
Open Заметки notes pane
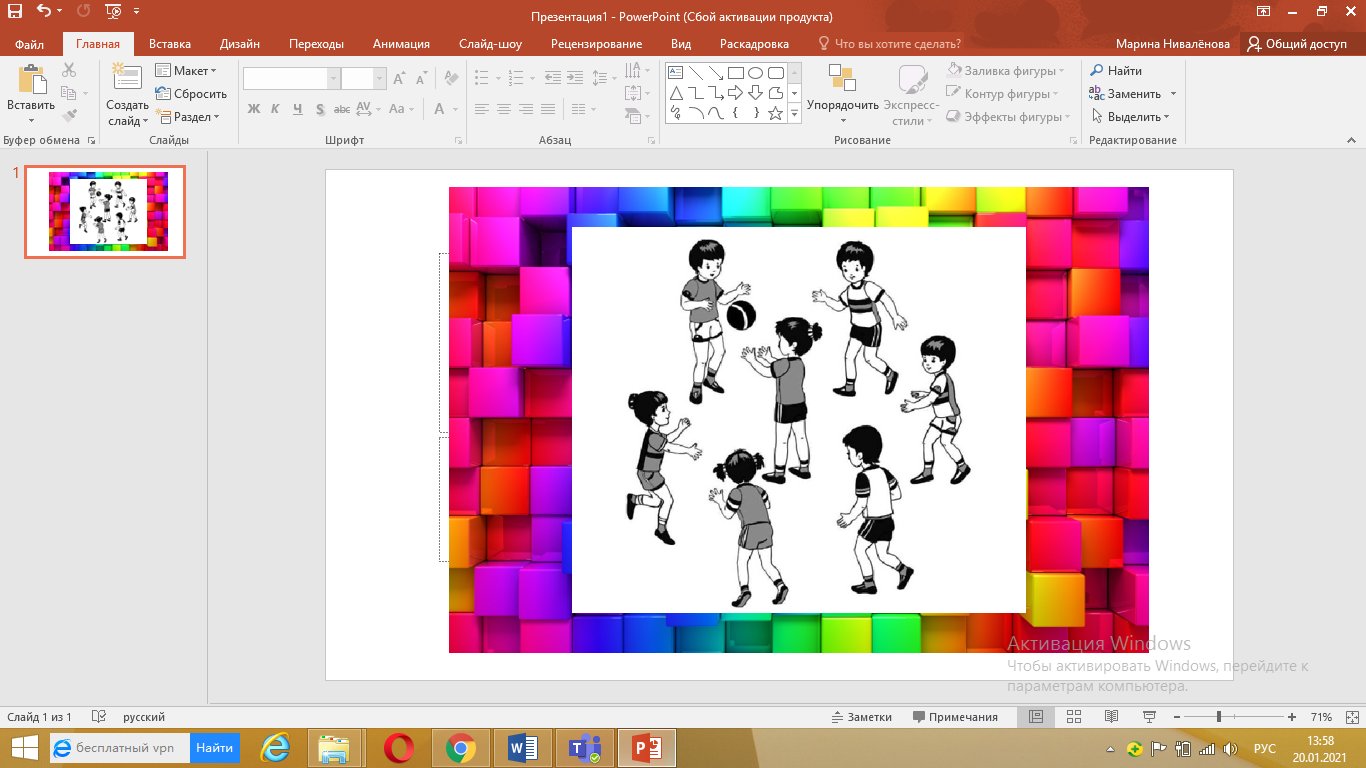(x=861, y=717)
